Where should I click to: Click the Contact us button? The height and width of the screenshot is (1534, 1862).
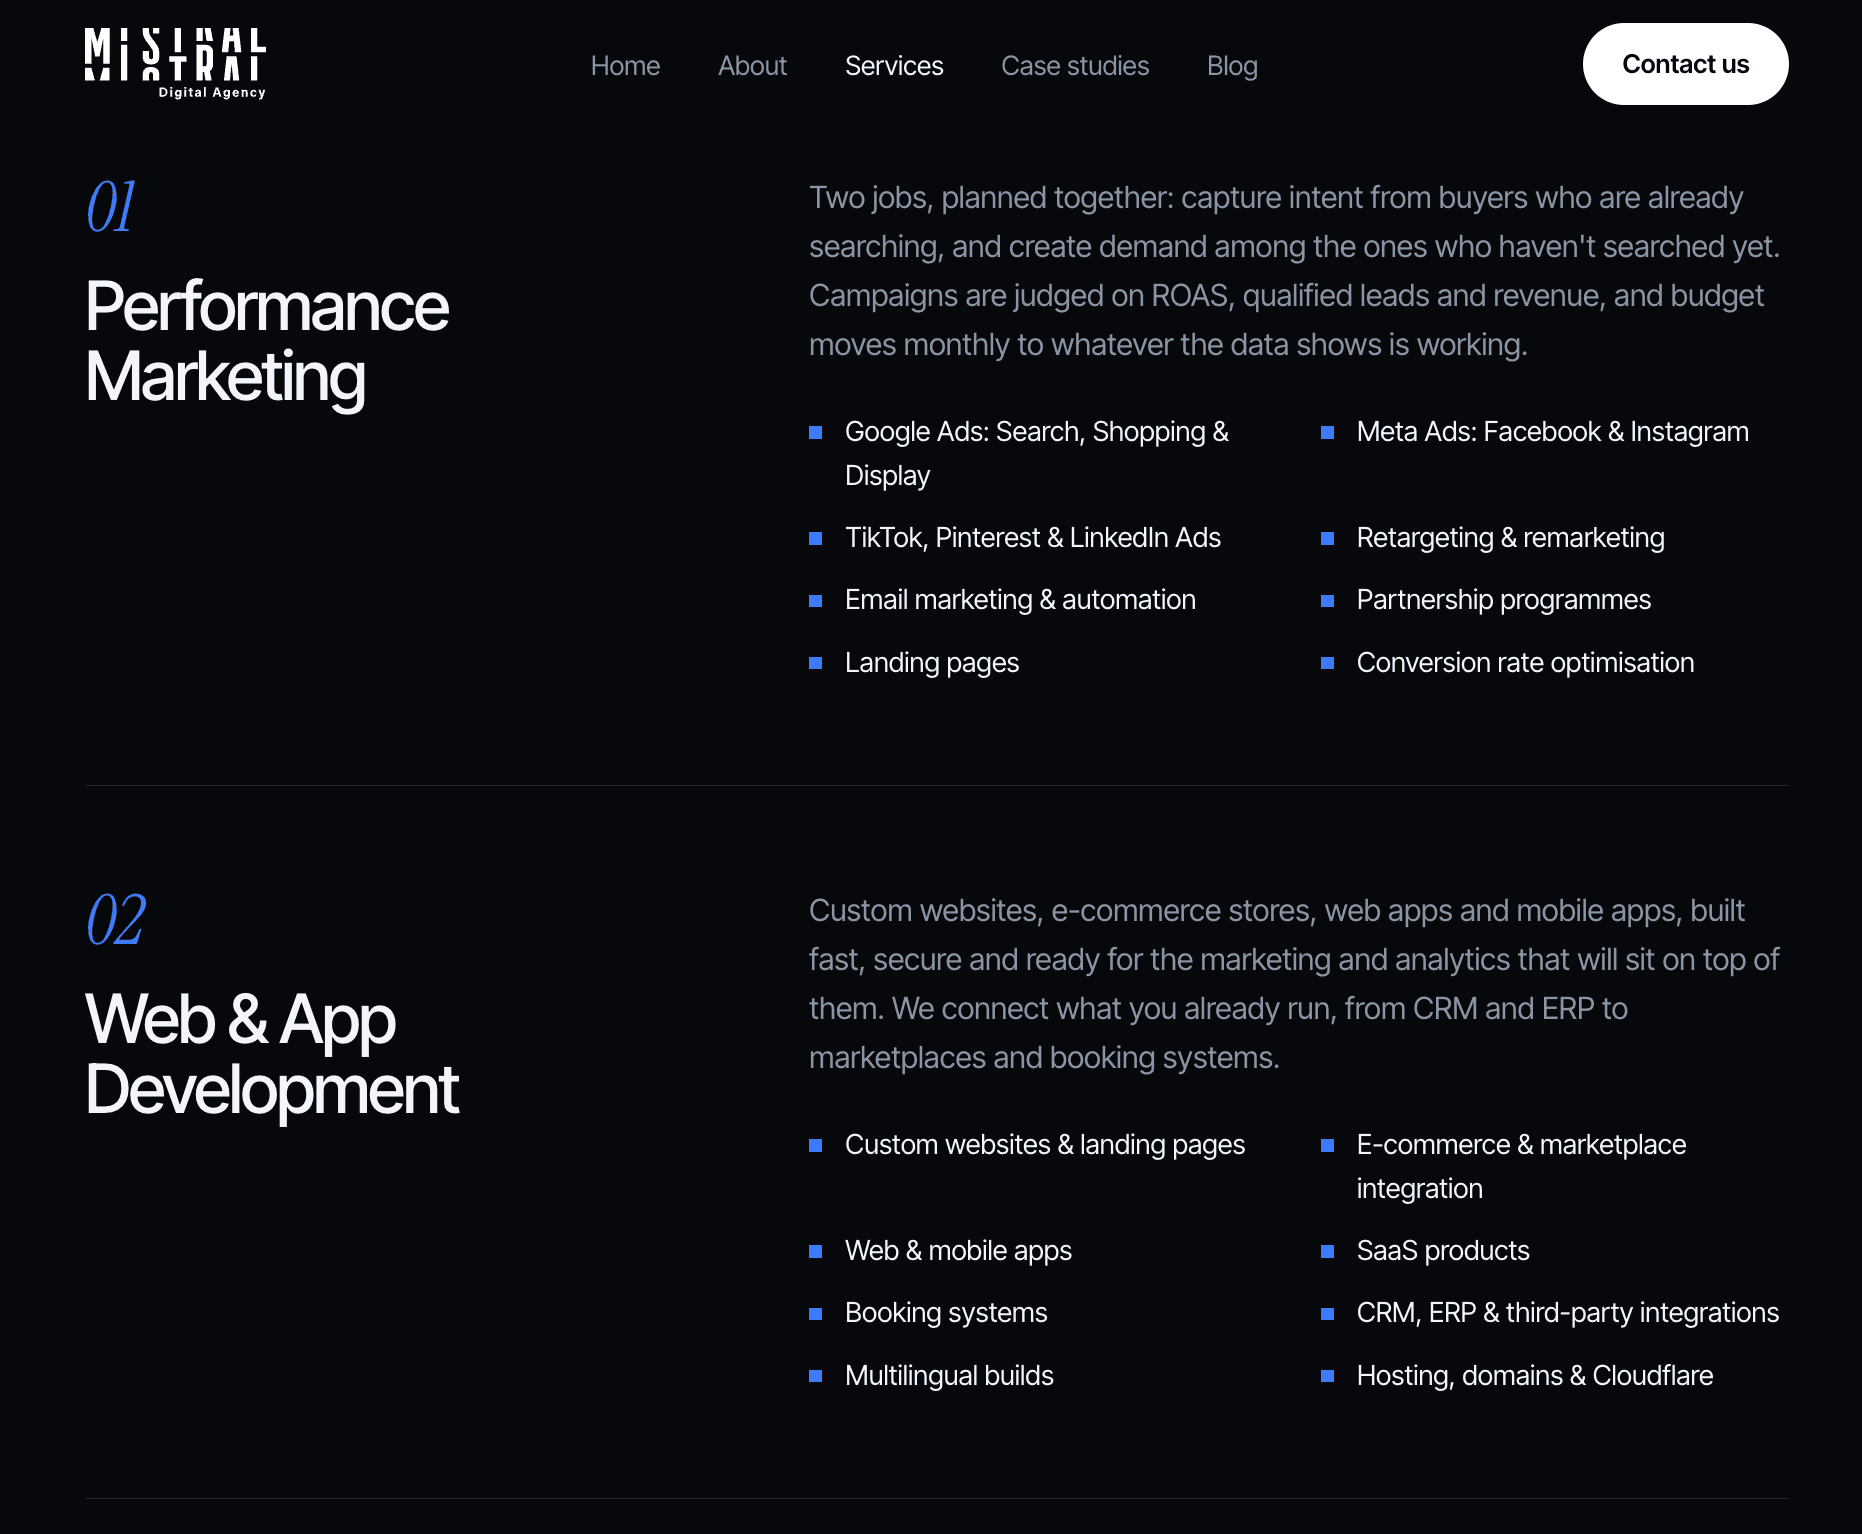(x=1685, y=64)
